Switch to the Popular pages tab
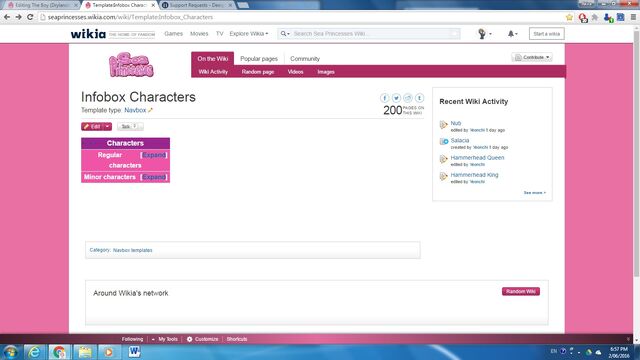Image resolution: width=640 pixels, height=360 pixels. (259, 59)
